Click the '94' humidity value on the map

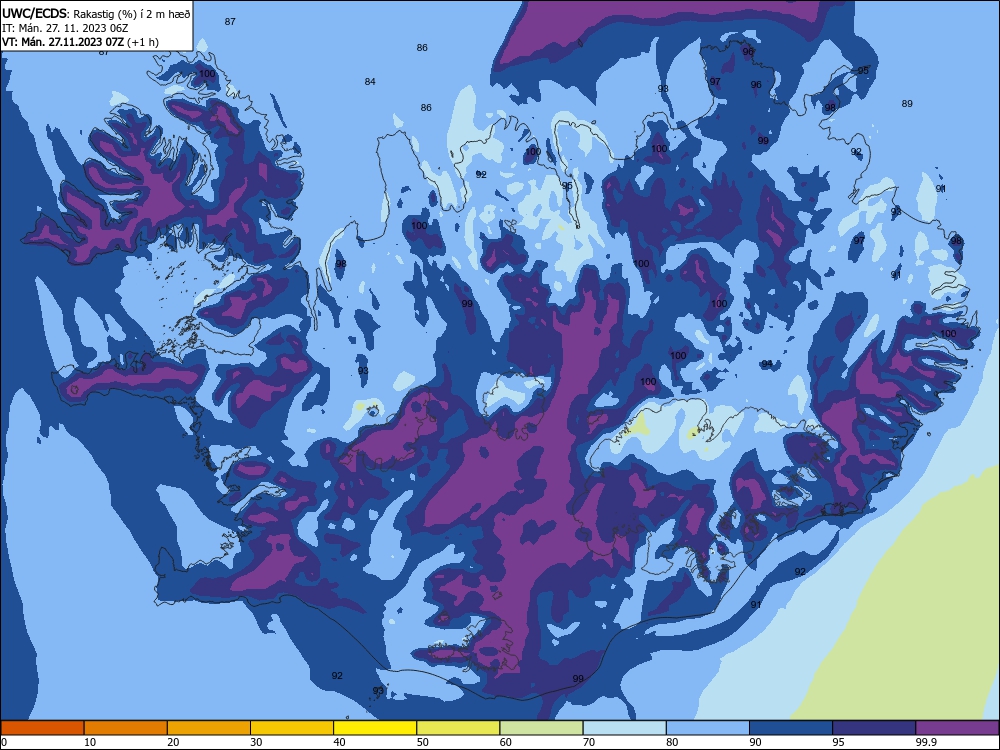coord(767,364)
